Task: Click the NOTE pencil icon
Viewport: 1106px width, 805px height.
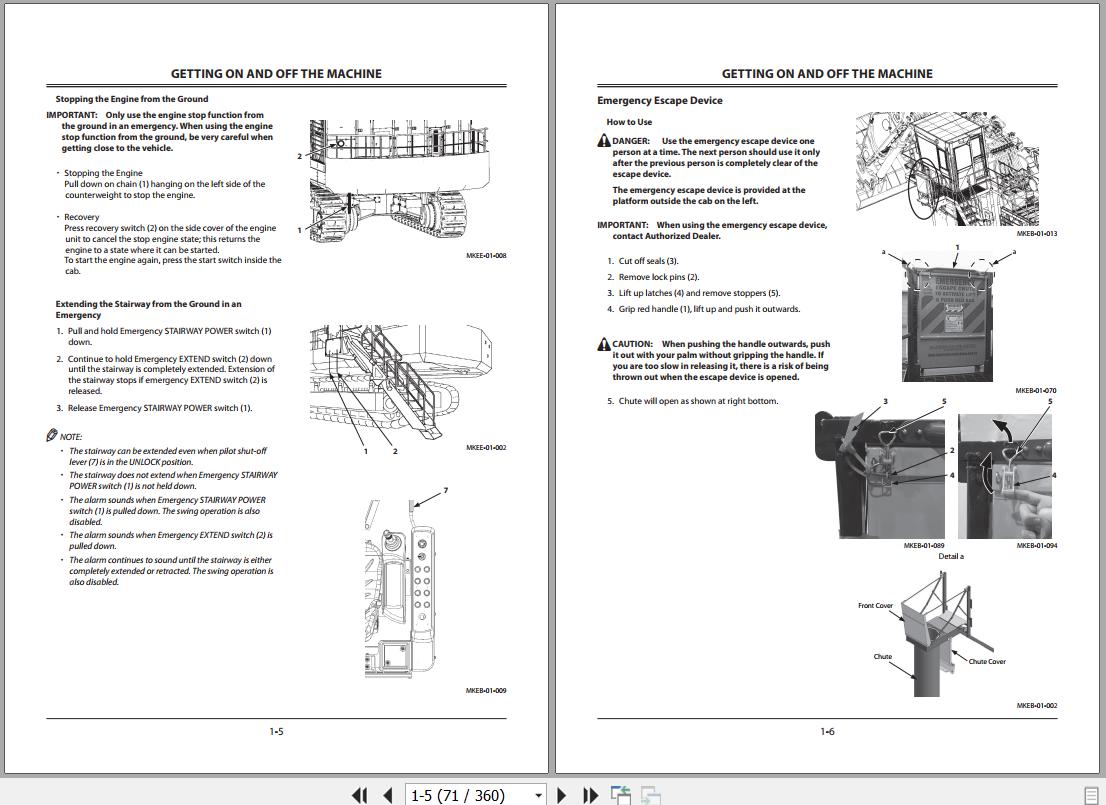Action: click(x=52, y=436)
